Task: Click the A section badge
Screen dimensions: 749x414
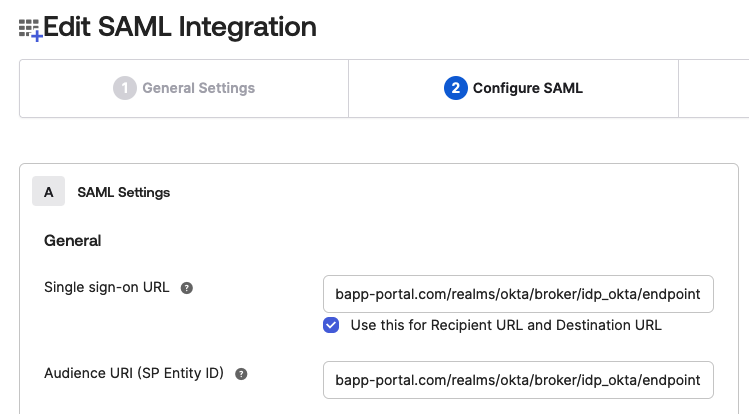Action: point(48,191)
